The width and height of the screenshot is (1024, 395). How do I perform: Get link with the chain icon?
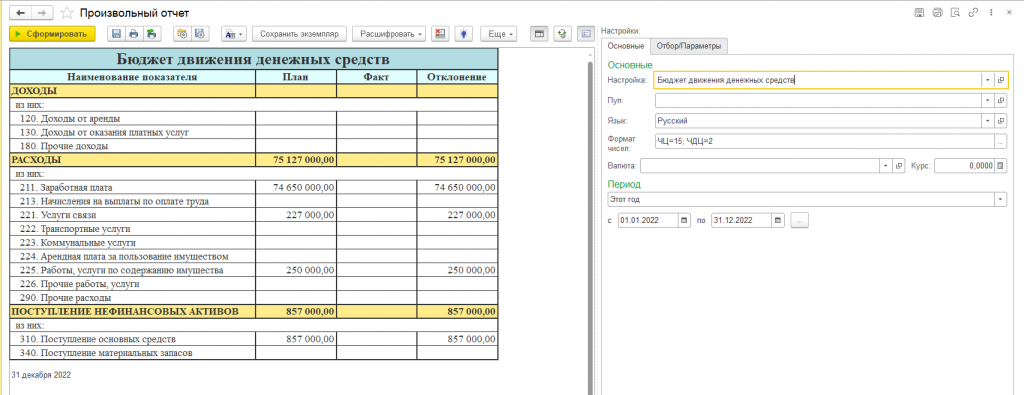coord(973,12)
